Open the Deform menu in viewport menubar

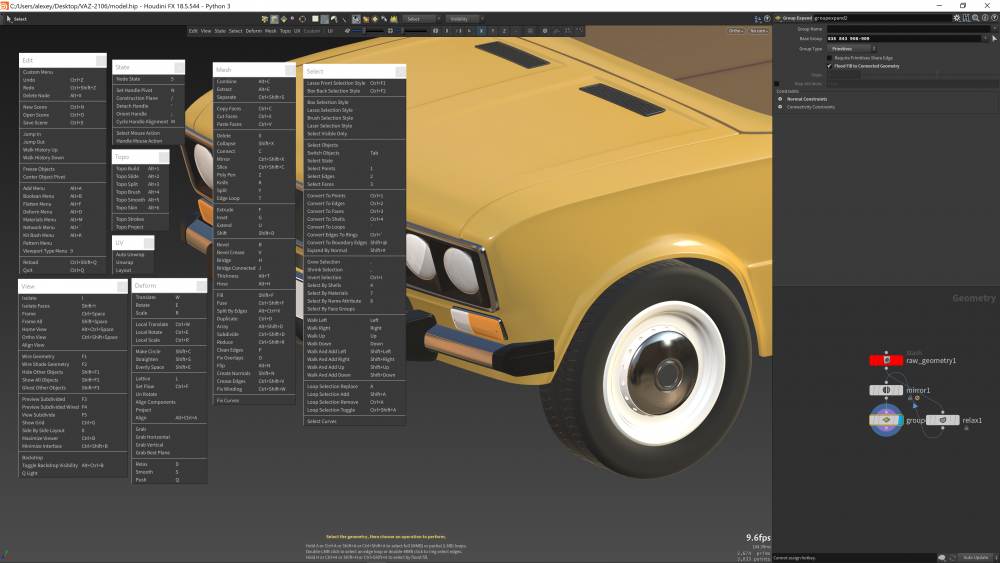click(254, 31)
